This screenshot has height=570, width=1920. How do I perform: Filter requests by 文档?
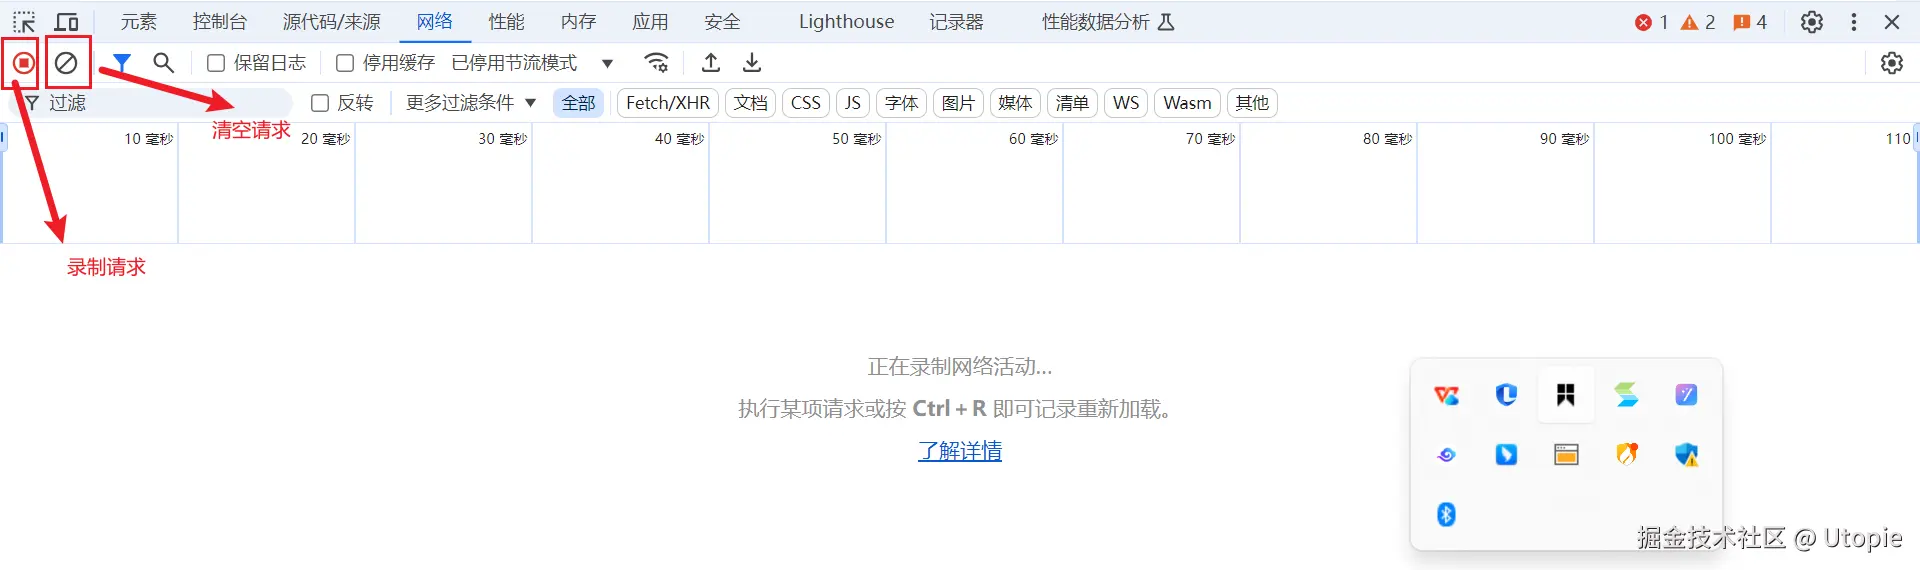[x=751, y=103]
